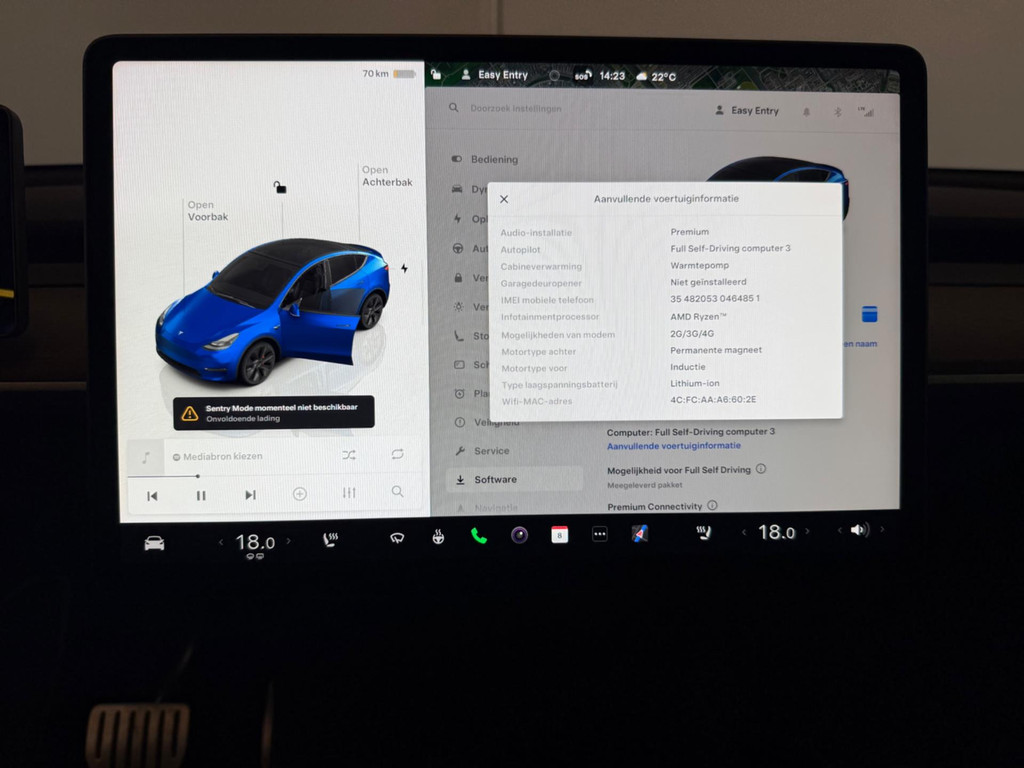Open the phone app in bottom bar
The image size is (1024, 768).
point(478,535)
